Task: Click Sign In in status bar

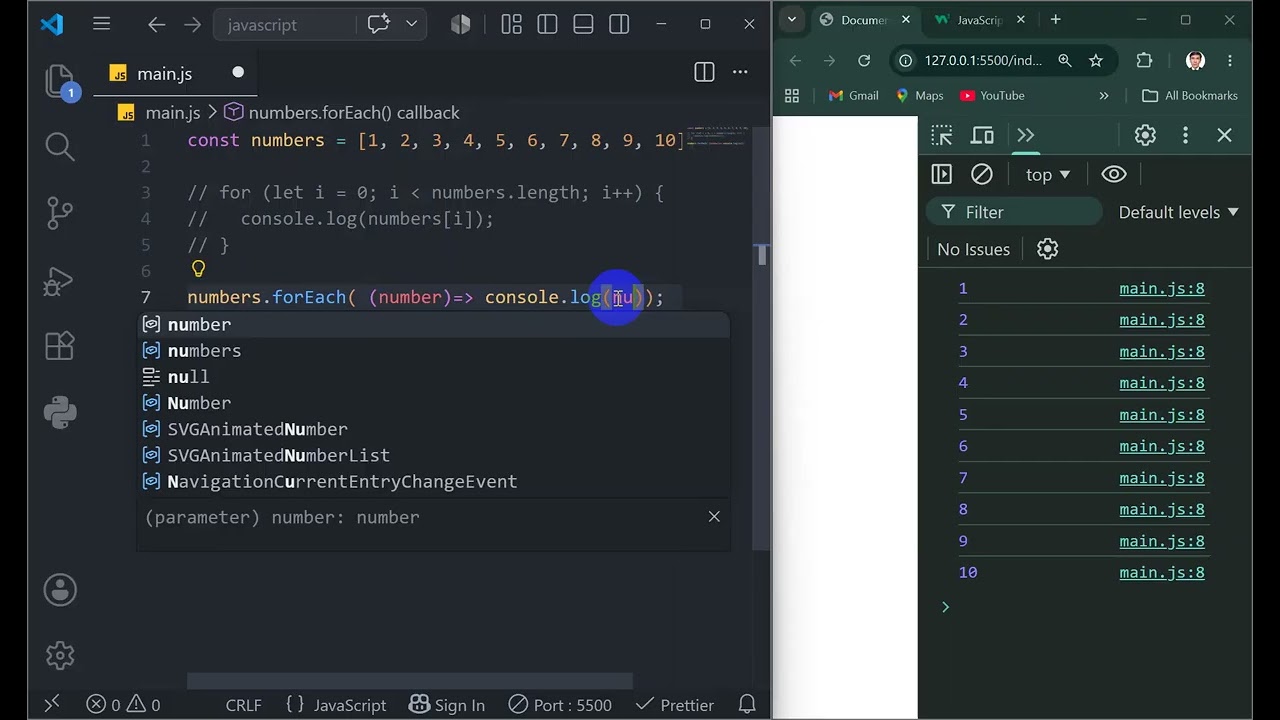Action: coord(447,705)
